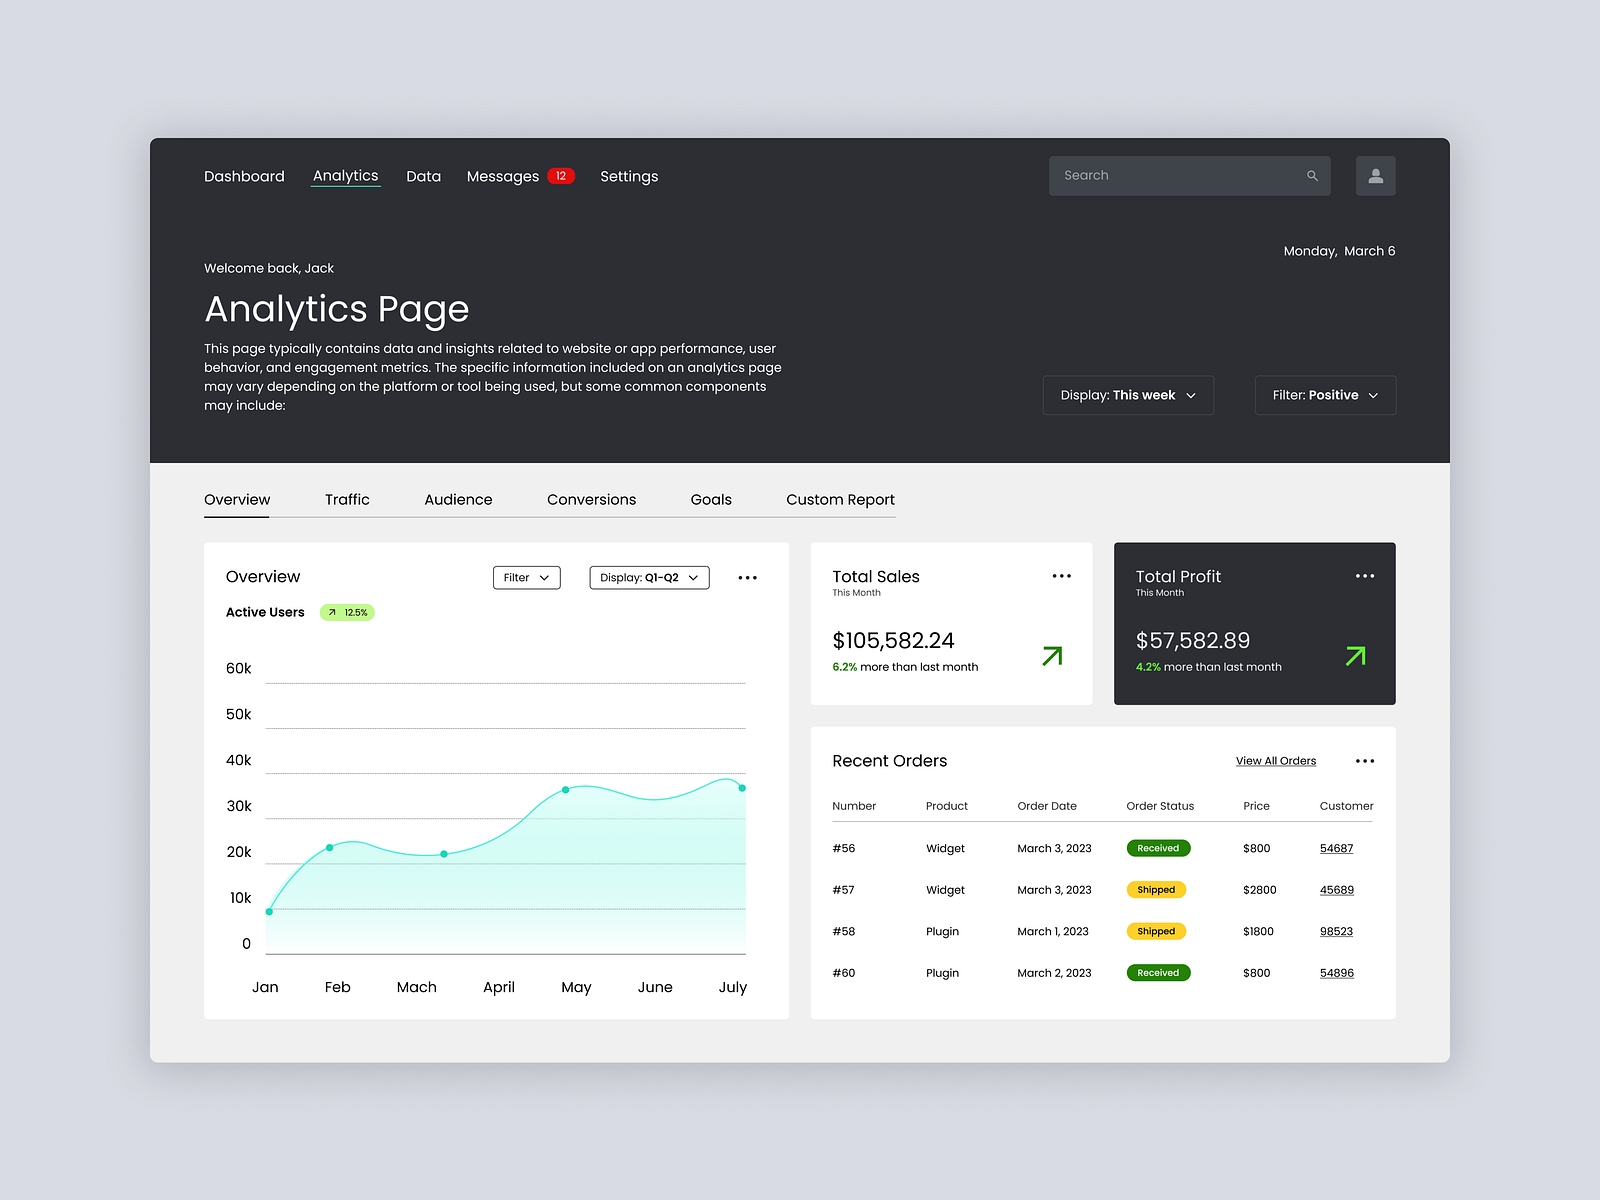Click the Messages notification badge

[x=561, y=175]
